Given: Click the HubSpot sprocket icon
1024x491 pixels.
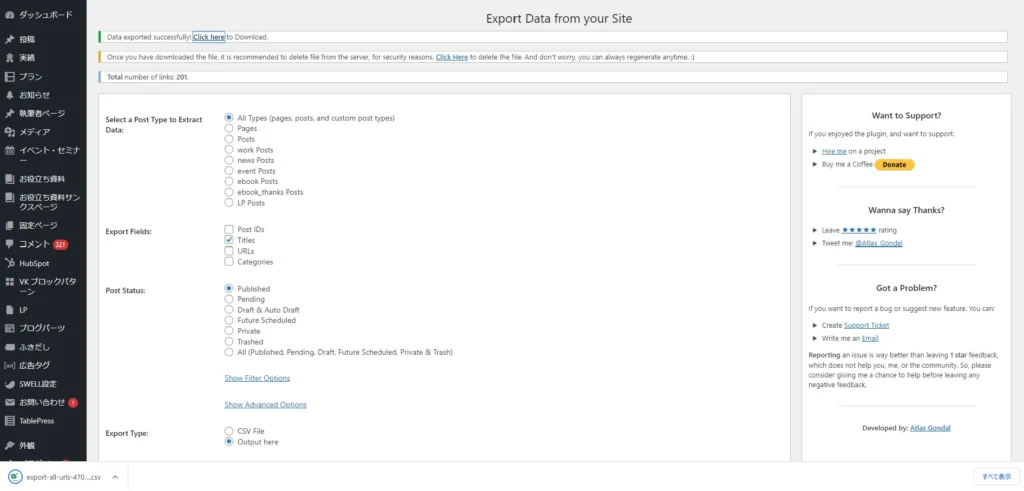Looking at the screenshot, I should (9, 263).
